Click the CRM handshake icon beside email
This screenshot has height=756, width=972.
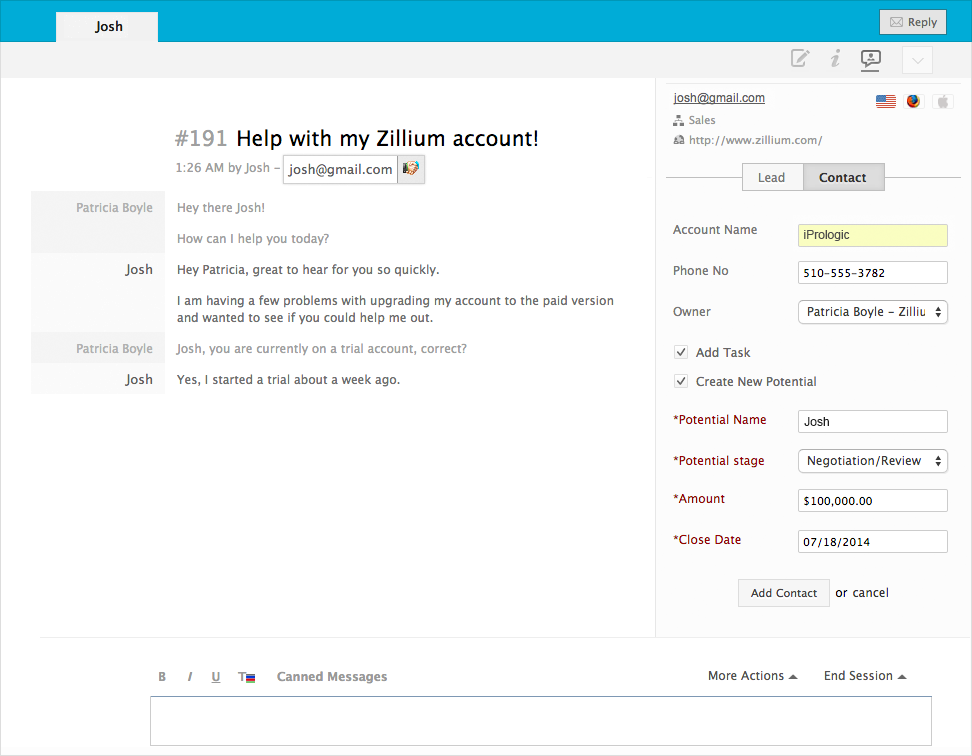point(411,169)
